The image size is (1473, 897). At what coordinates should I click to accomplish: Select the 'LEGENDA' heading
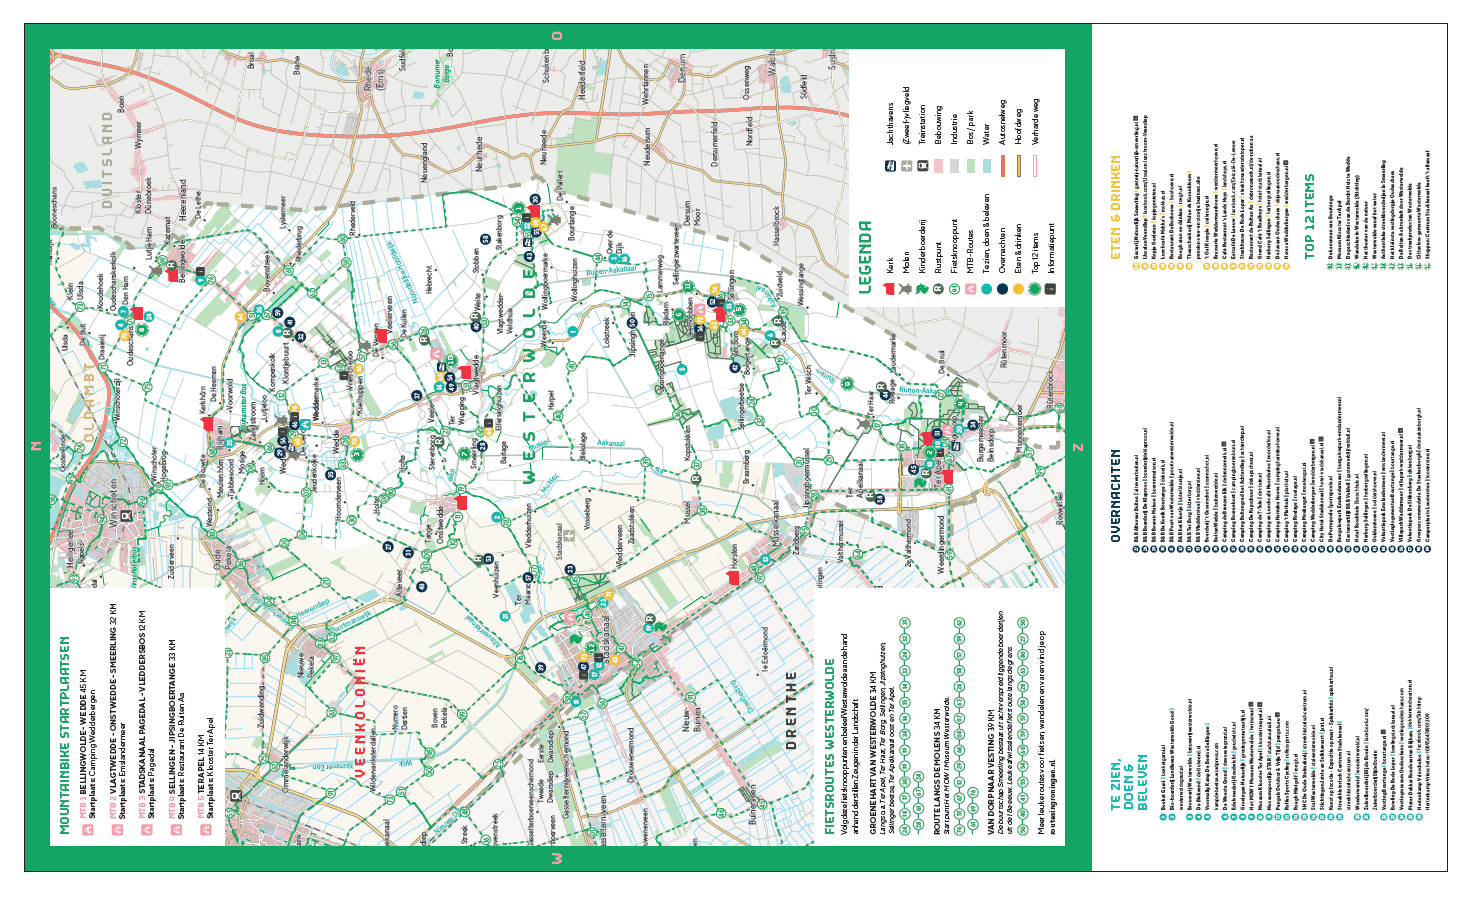pos(865,257)
